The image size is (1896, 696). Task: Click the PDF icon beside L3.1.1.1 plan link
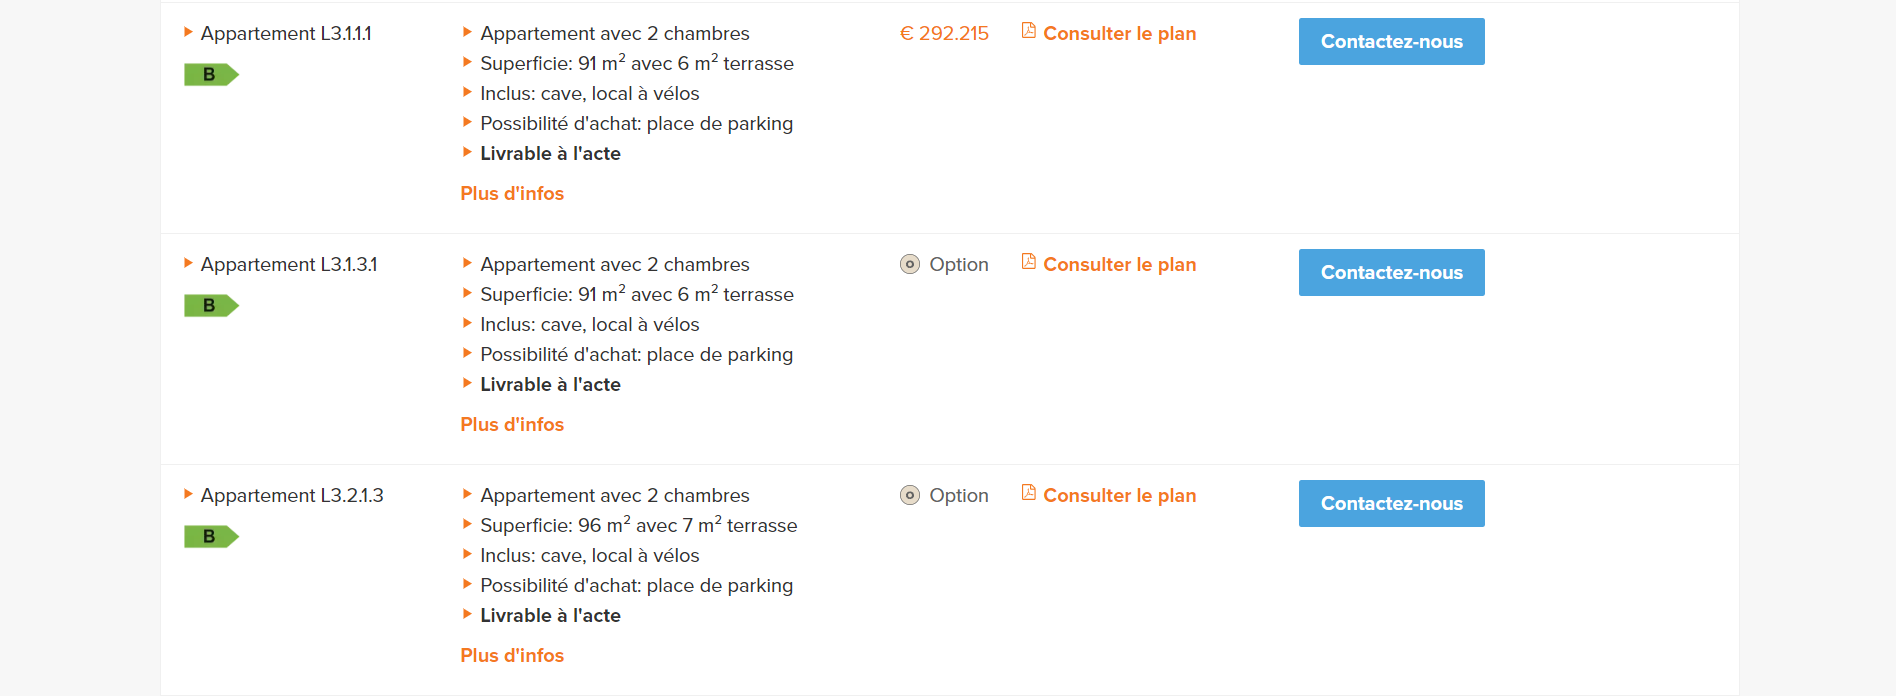[1028, 31]
